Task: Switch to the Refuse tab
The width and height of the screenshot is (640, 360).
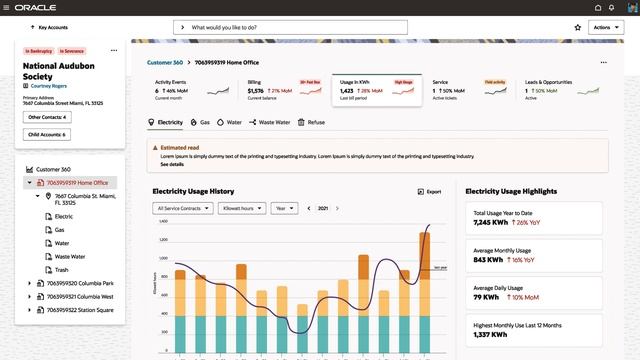Action: pyautogui.click(x=311, y=122)
